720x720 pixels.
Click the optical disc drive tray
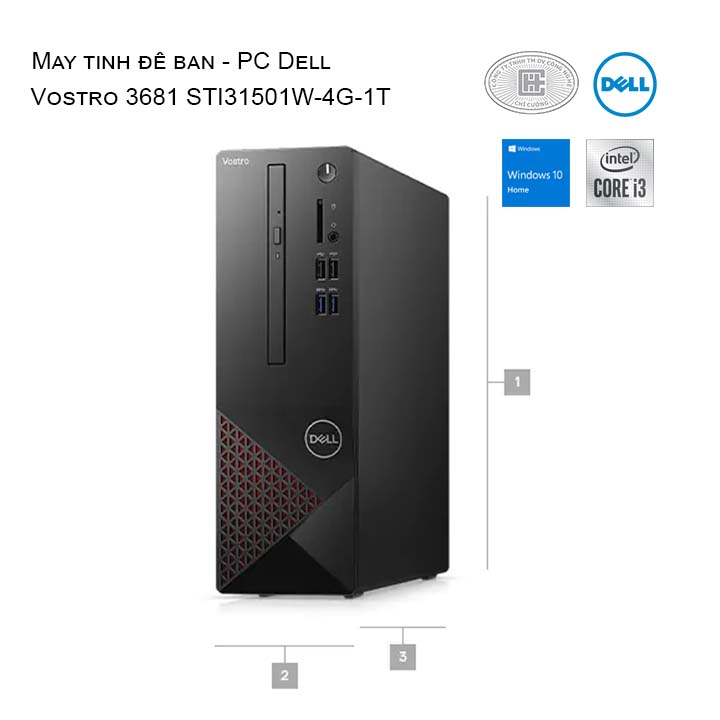pyautogui.click(x=276, y=264)
